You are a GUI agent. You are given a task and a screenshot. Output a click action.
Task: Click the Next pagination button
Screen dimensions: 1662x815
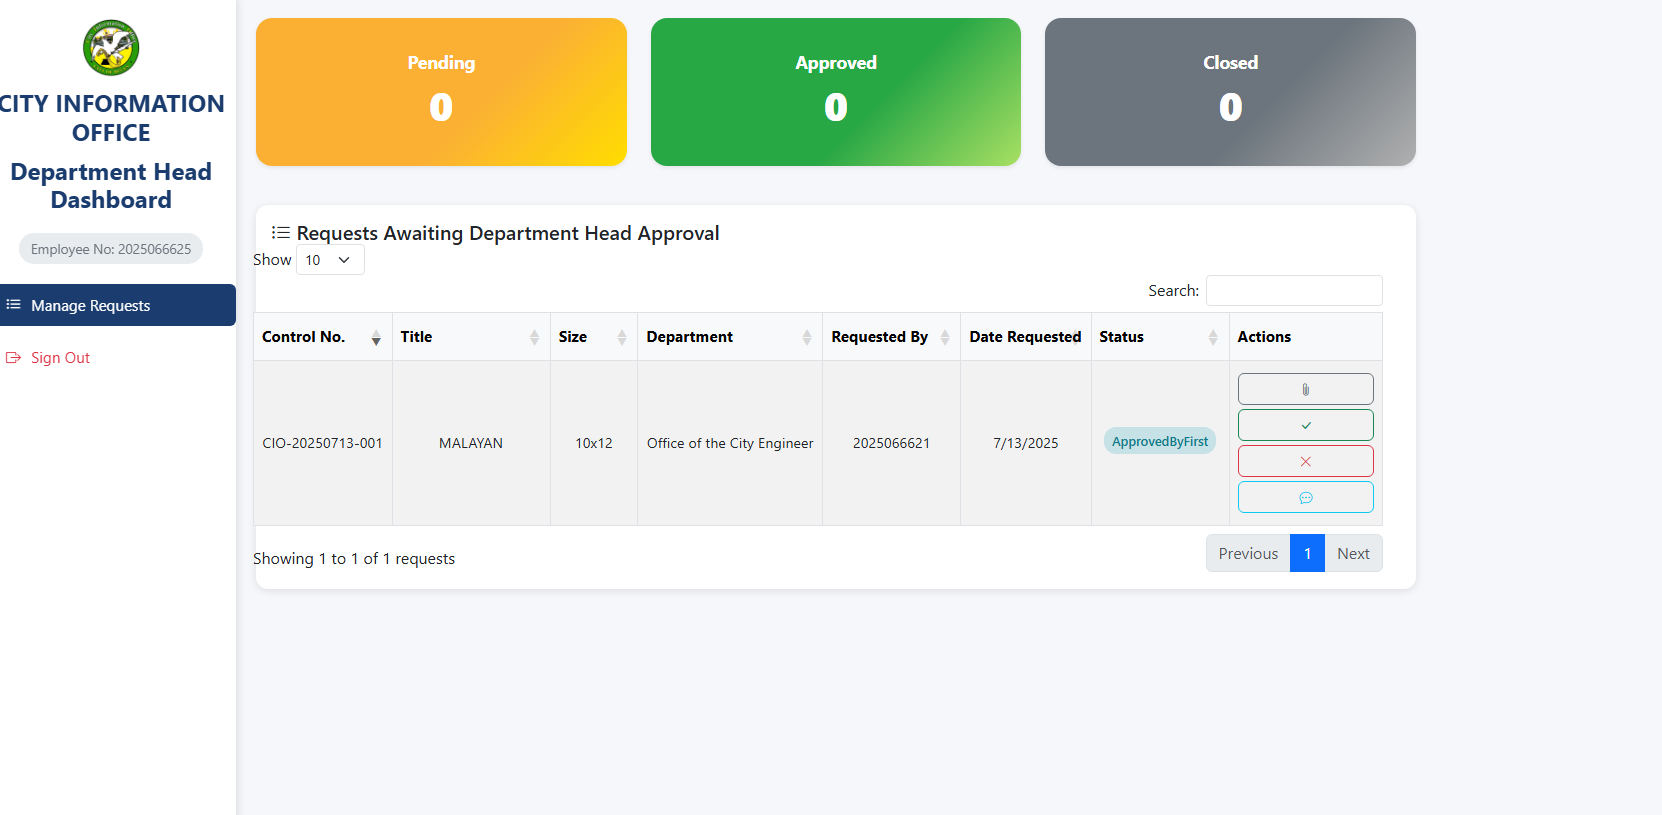pyautogui.click(x=1353, y=553)
